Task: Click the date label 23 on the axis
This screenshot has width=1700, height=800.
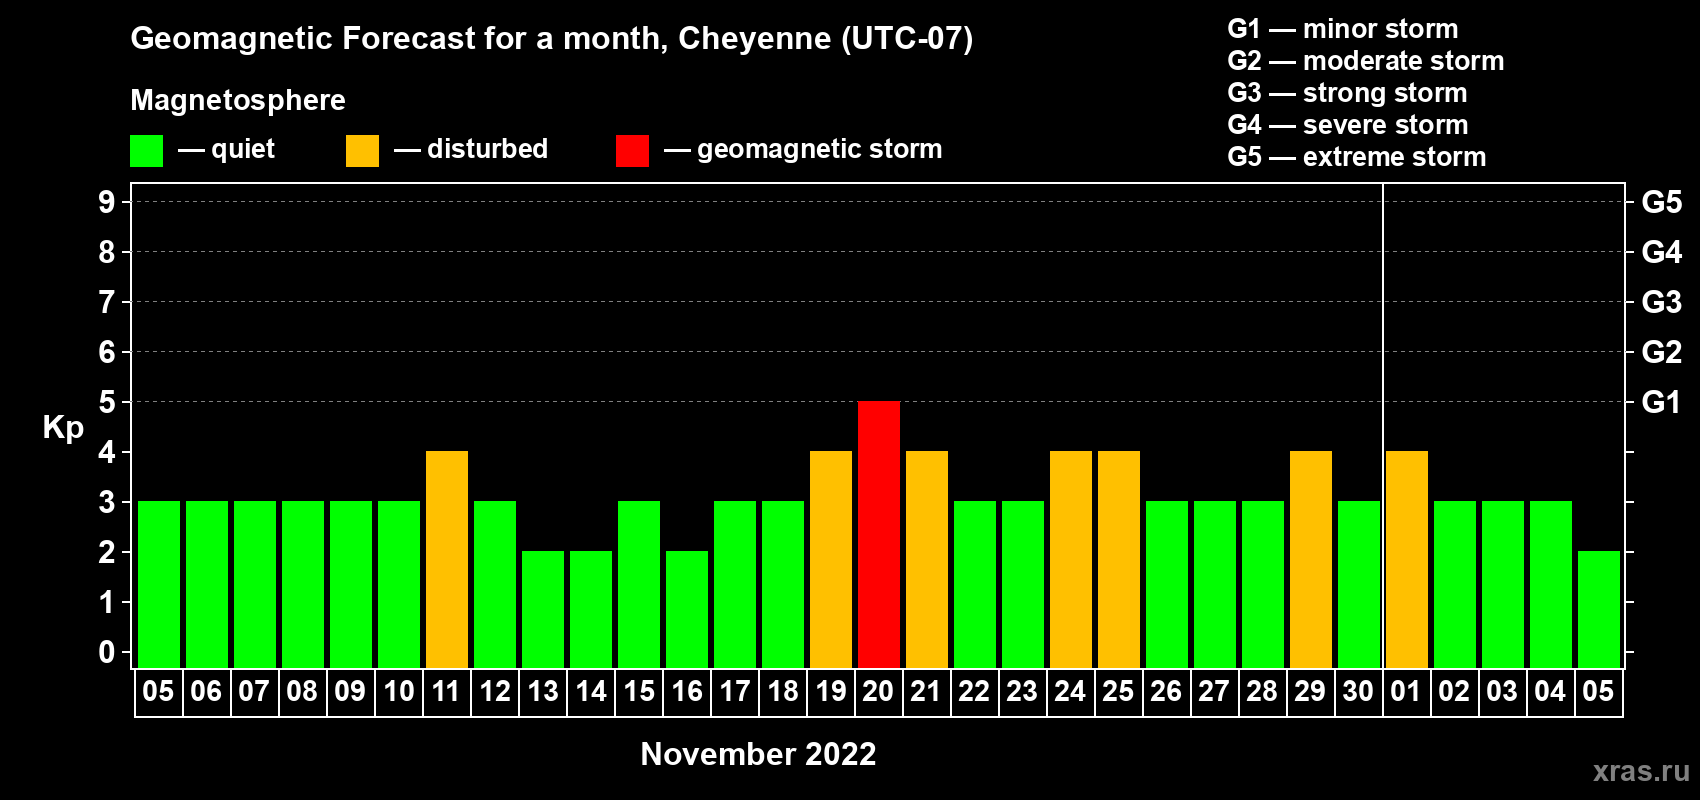Action: tap(1022, 691)
